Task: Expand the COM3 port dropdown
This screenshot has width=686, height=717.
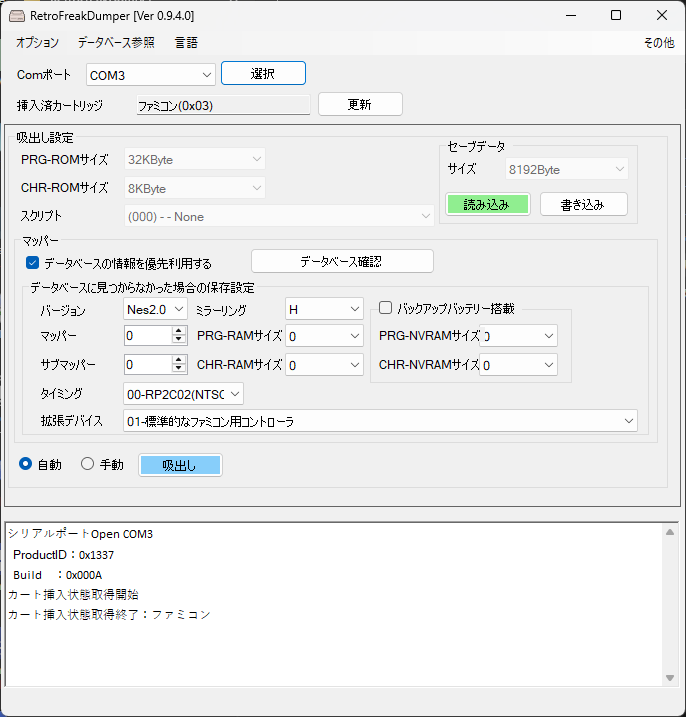Action: [x=150, y=75]
